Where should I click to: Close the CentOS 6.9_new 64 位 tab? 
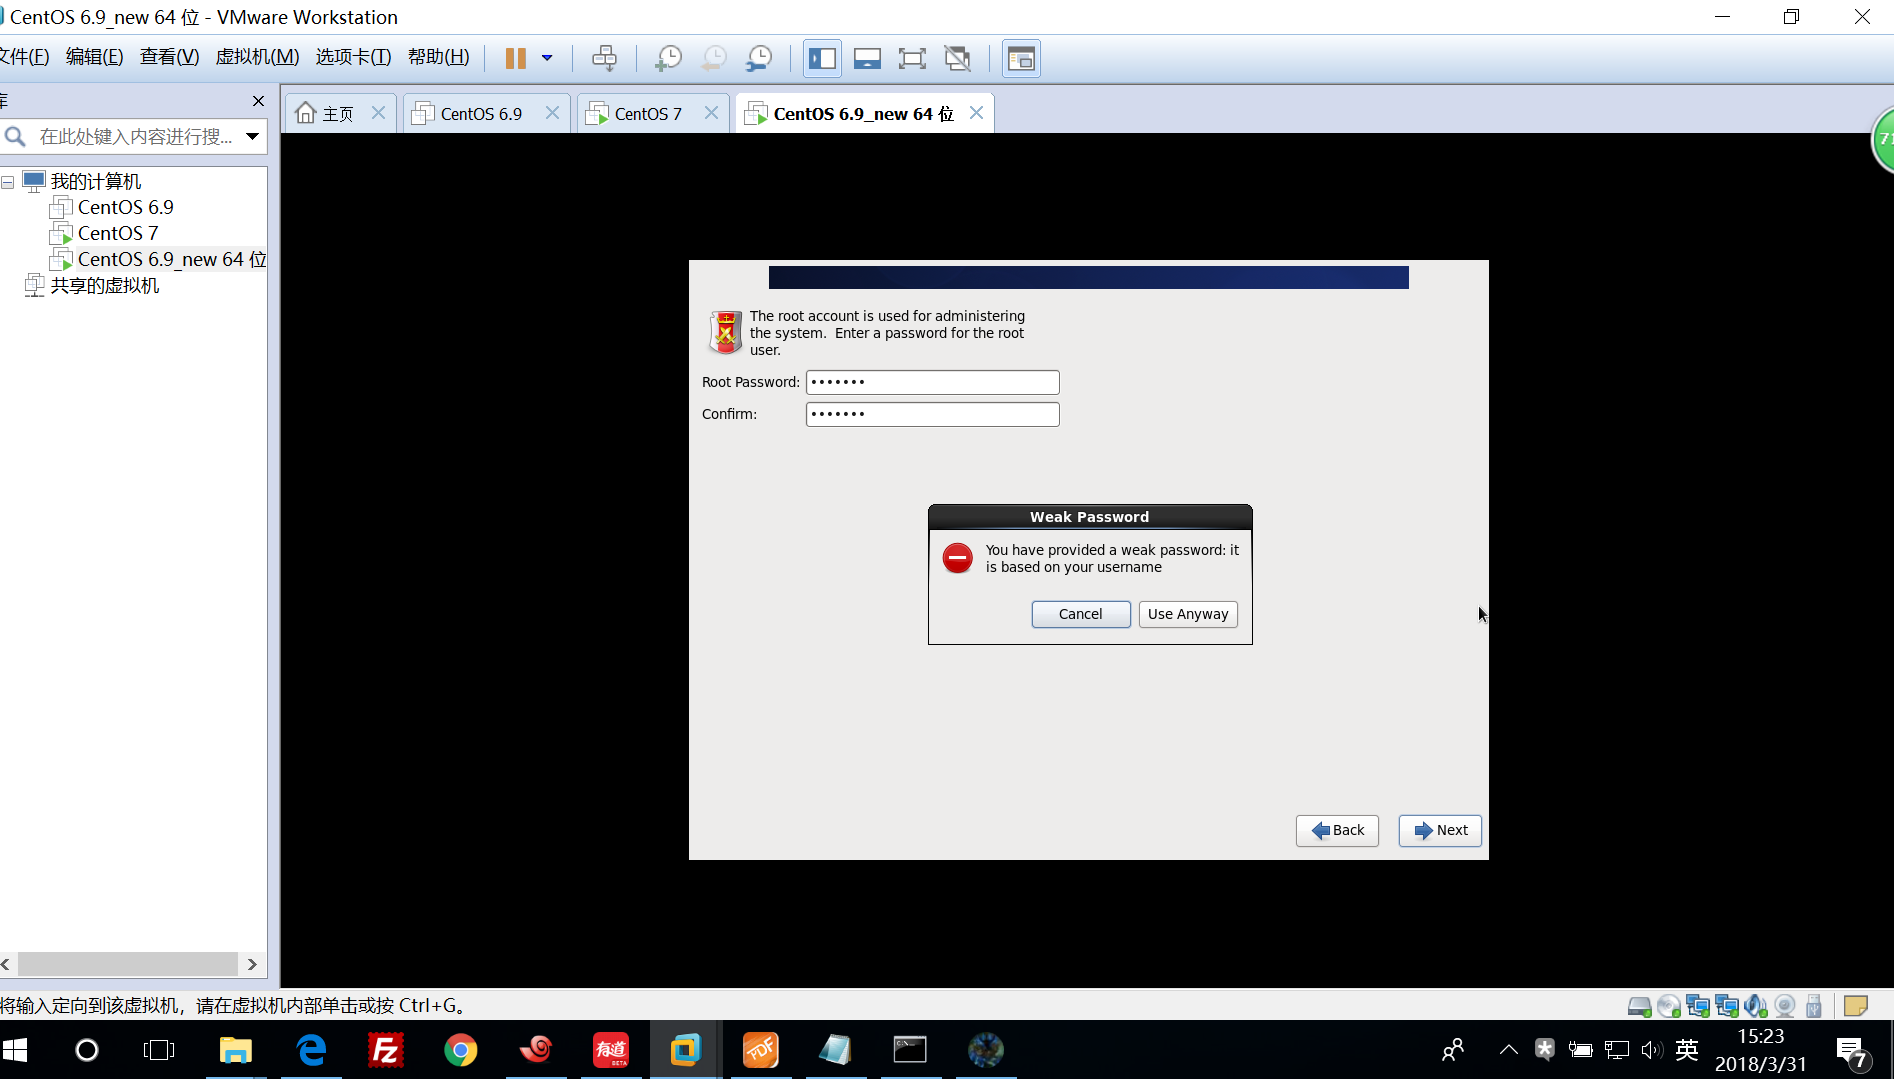click(976, 113)
